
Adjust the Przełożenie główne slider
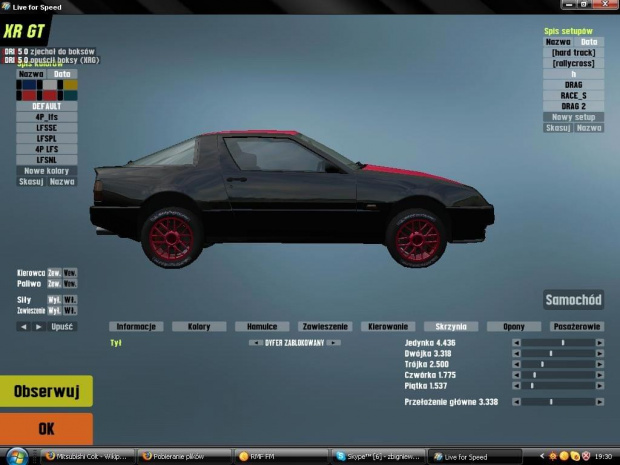coord(558,402)
